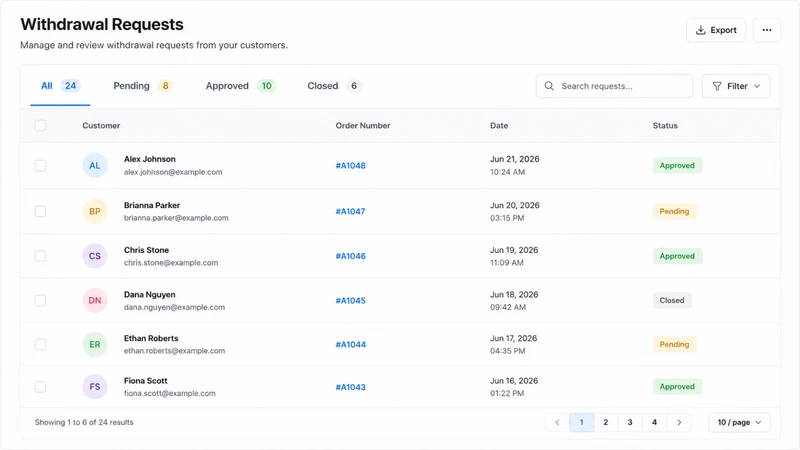Viewport: 800px width, 450px height.
Task: Switch to the Approved tab
Action: 240,86
